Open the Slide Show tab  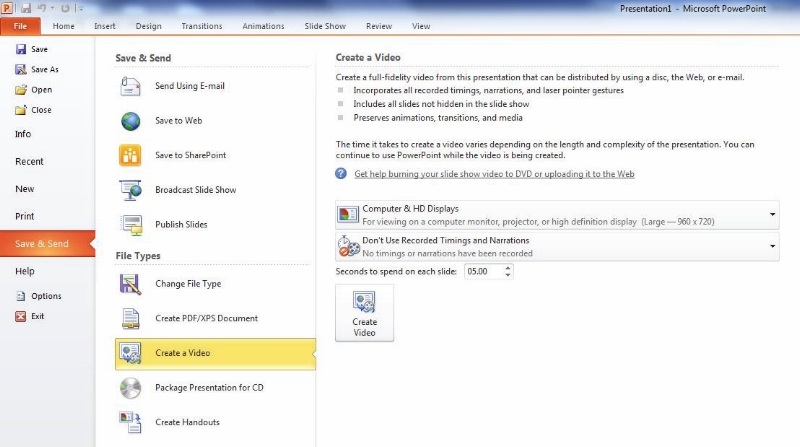(x=326, y=26)
